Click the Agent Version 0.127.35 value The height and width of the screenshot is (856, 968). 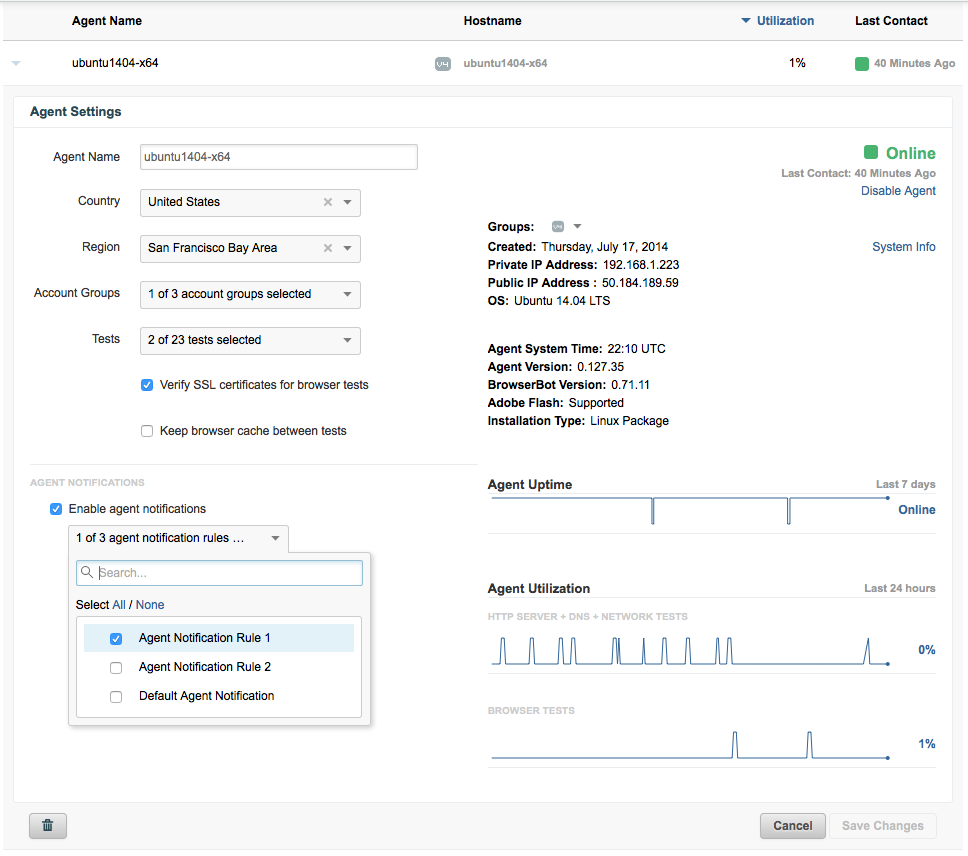[601, 367]
